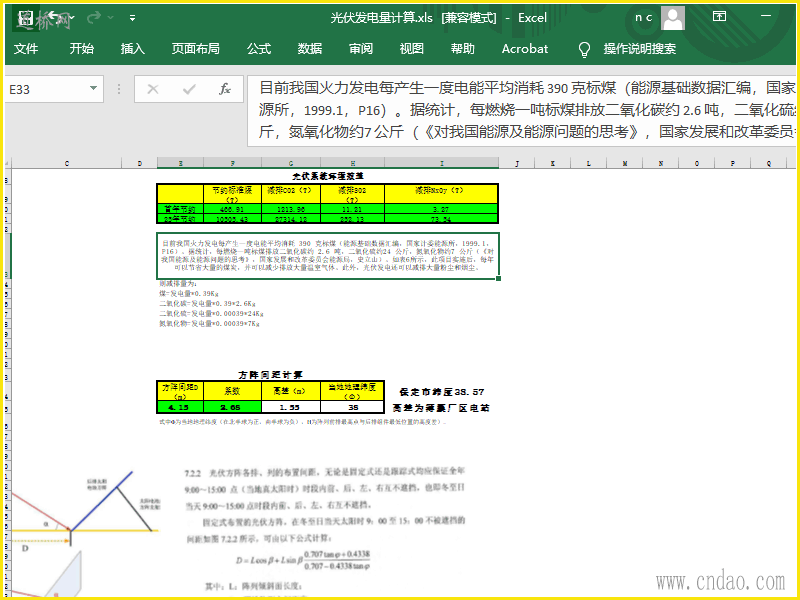Open the 文件 tab
Viewport: 800px width, 600px height.
[x=26, y=48]
